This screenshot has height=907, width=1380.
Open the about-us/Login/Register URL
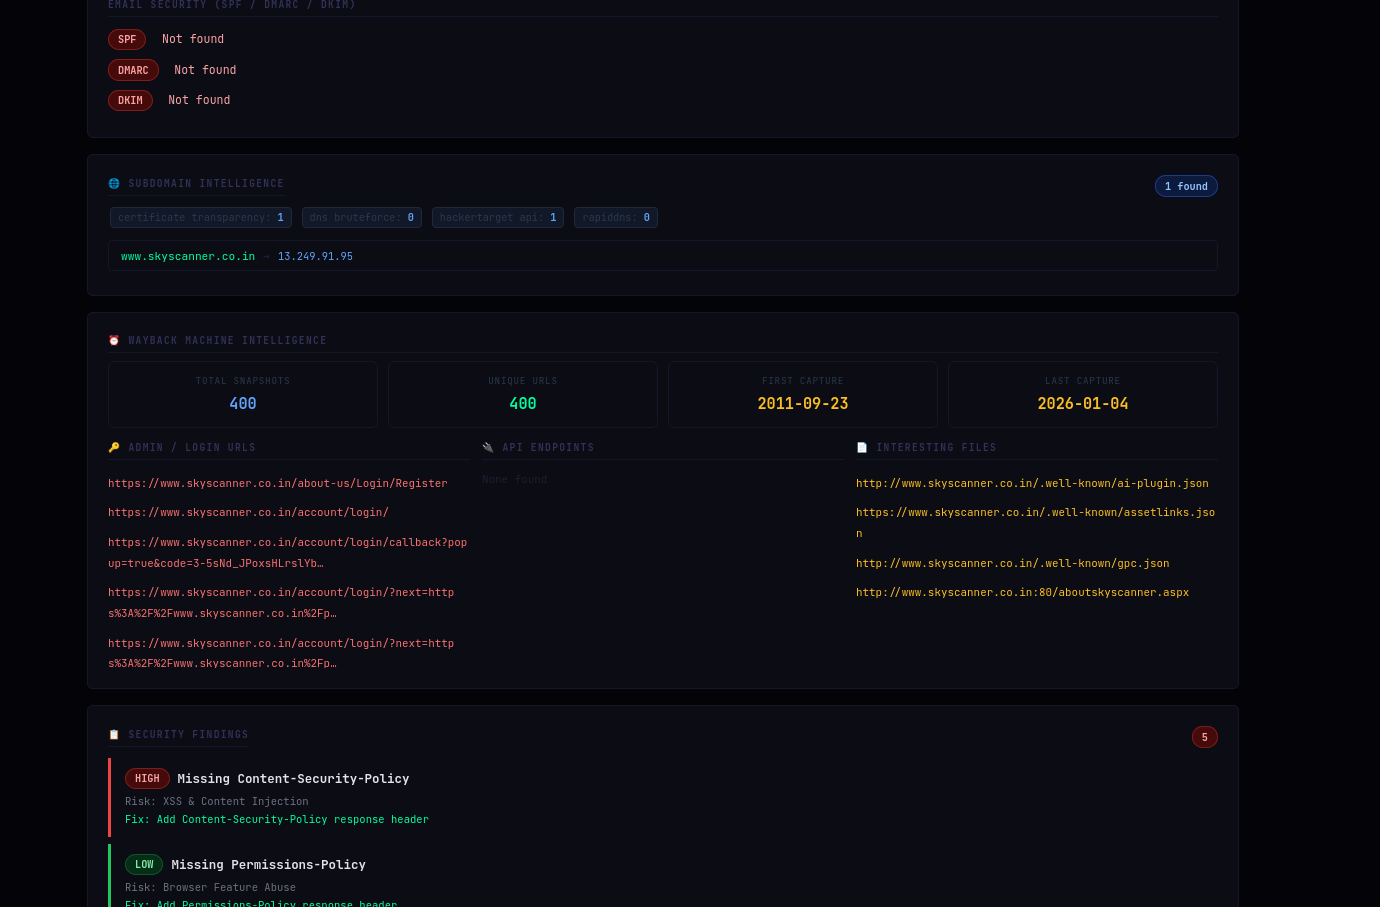pos(278,484)
